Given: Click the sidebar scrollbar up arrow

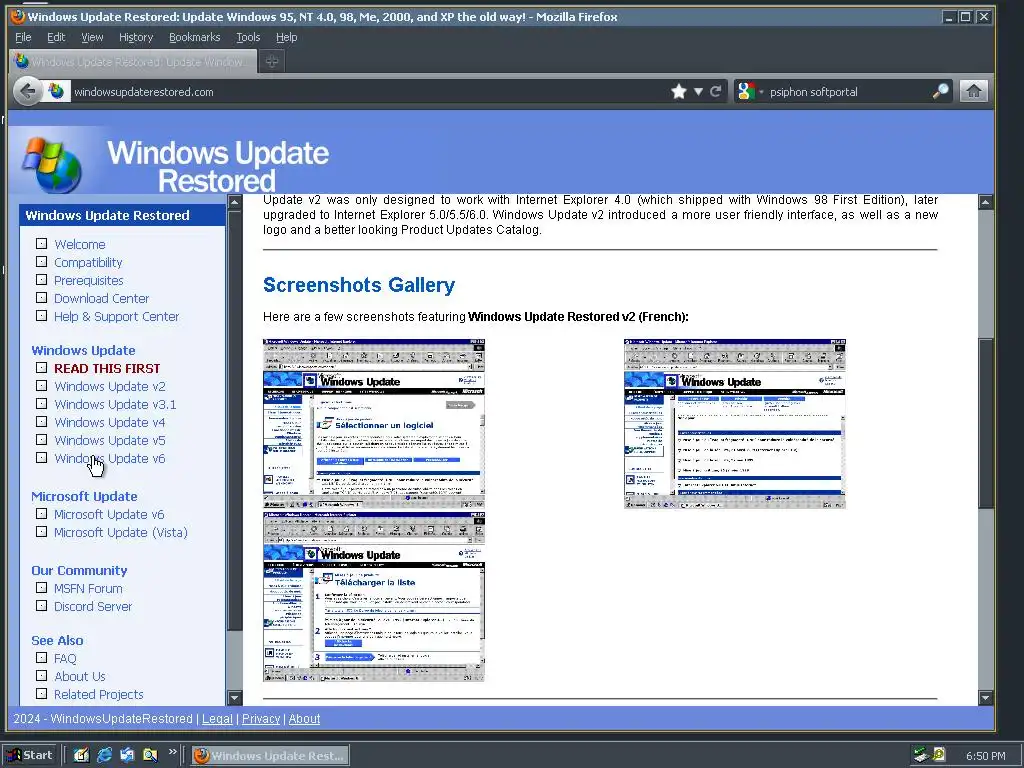Looking at the screenshot, I should click(234, 202).
